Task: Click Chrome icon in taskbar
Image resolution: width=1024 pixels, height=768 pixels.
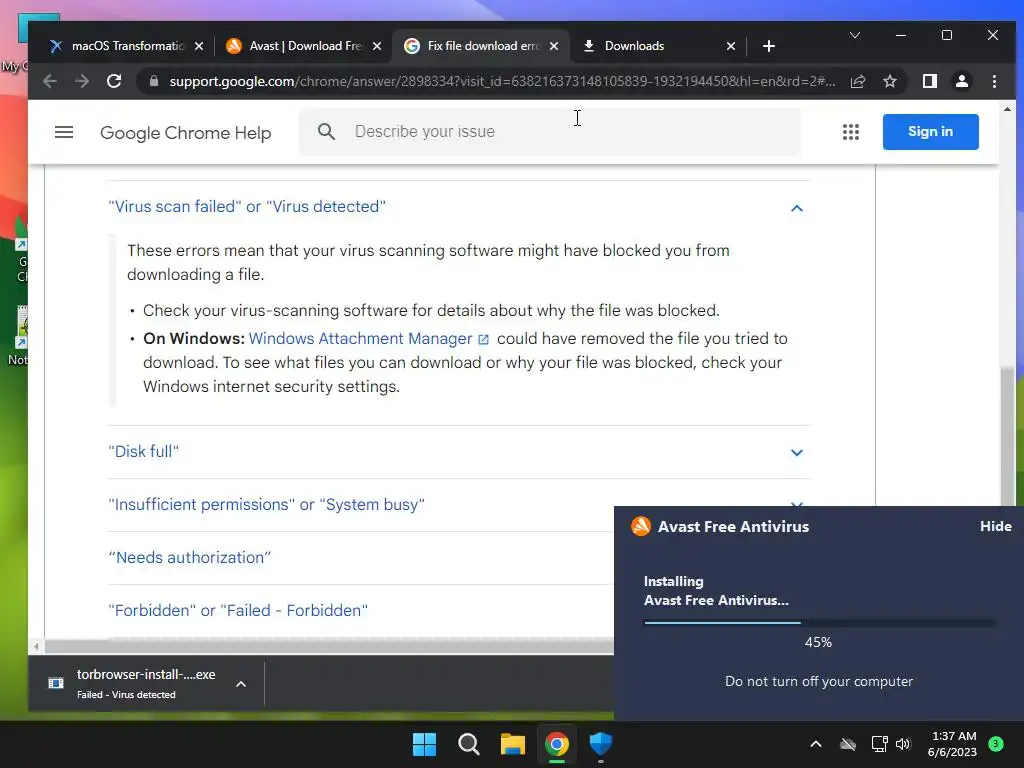Action: click(x=556, y=744)
